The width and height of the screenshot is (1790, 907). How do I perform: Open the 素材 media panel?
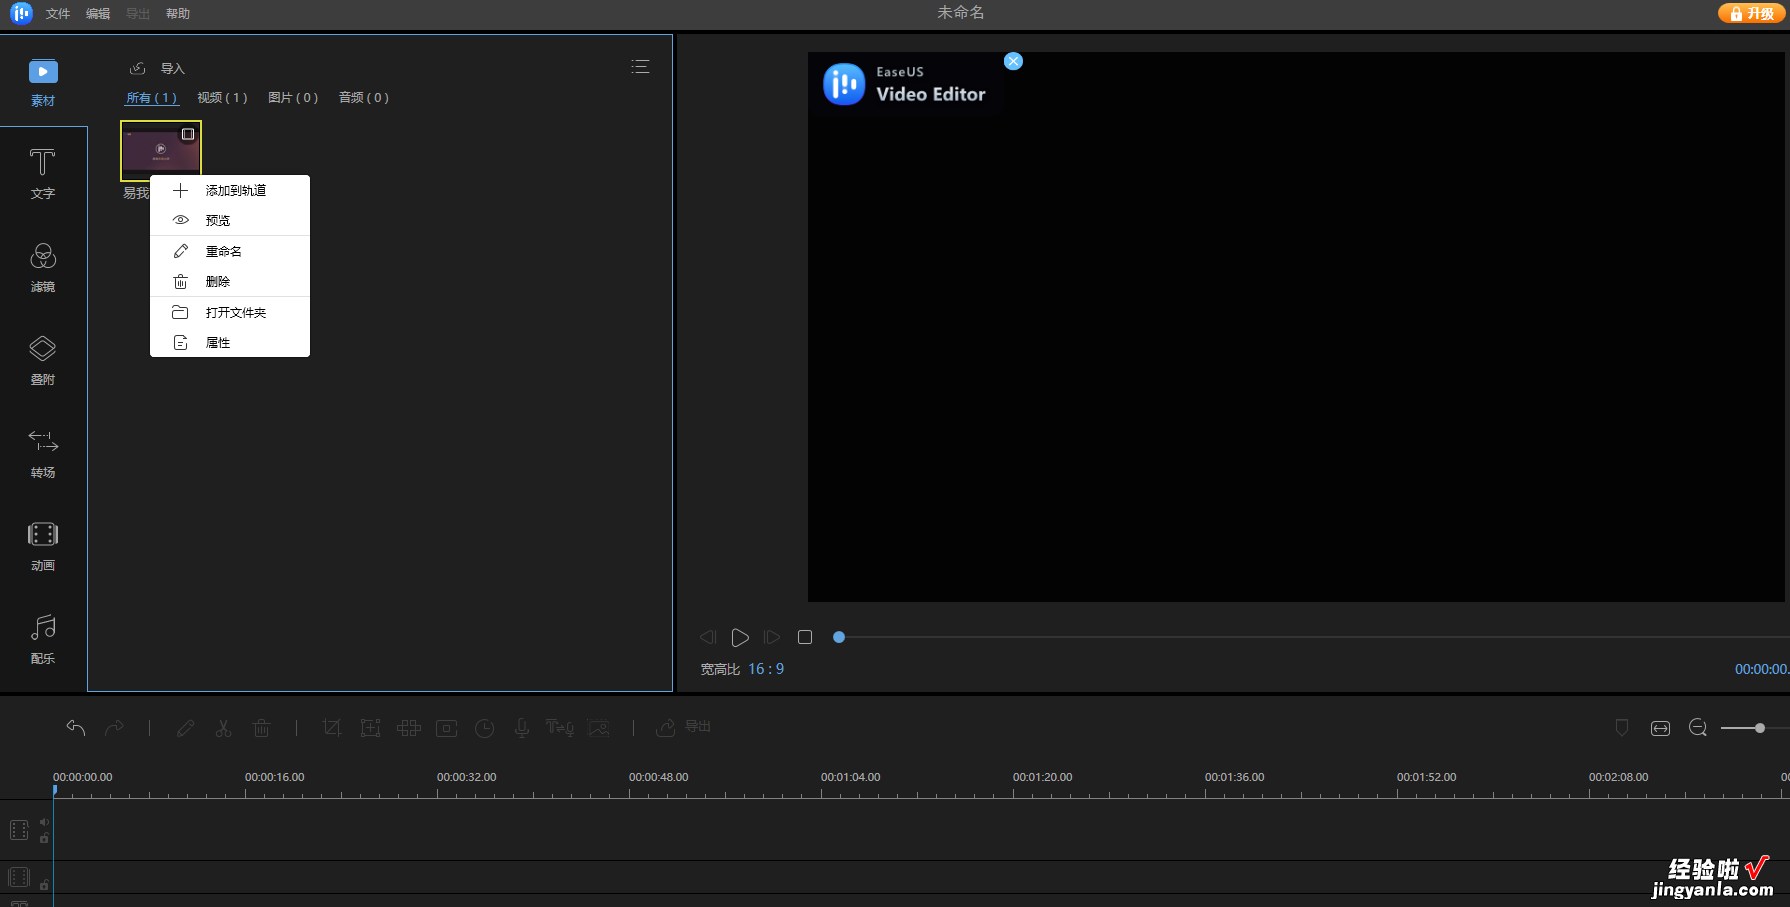pyautogui.click(x=43, y=83)
